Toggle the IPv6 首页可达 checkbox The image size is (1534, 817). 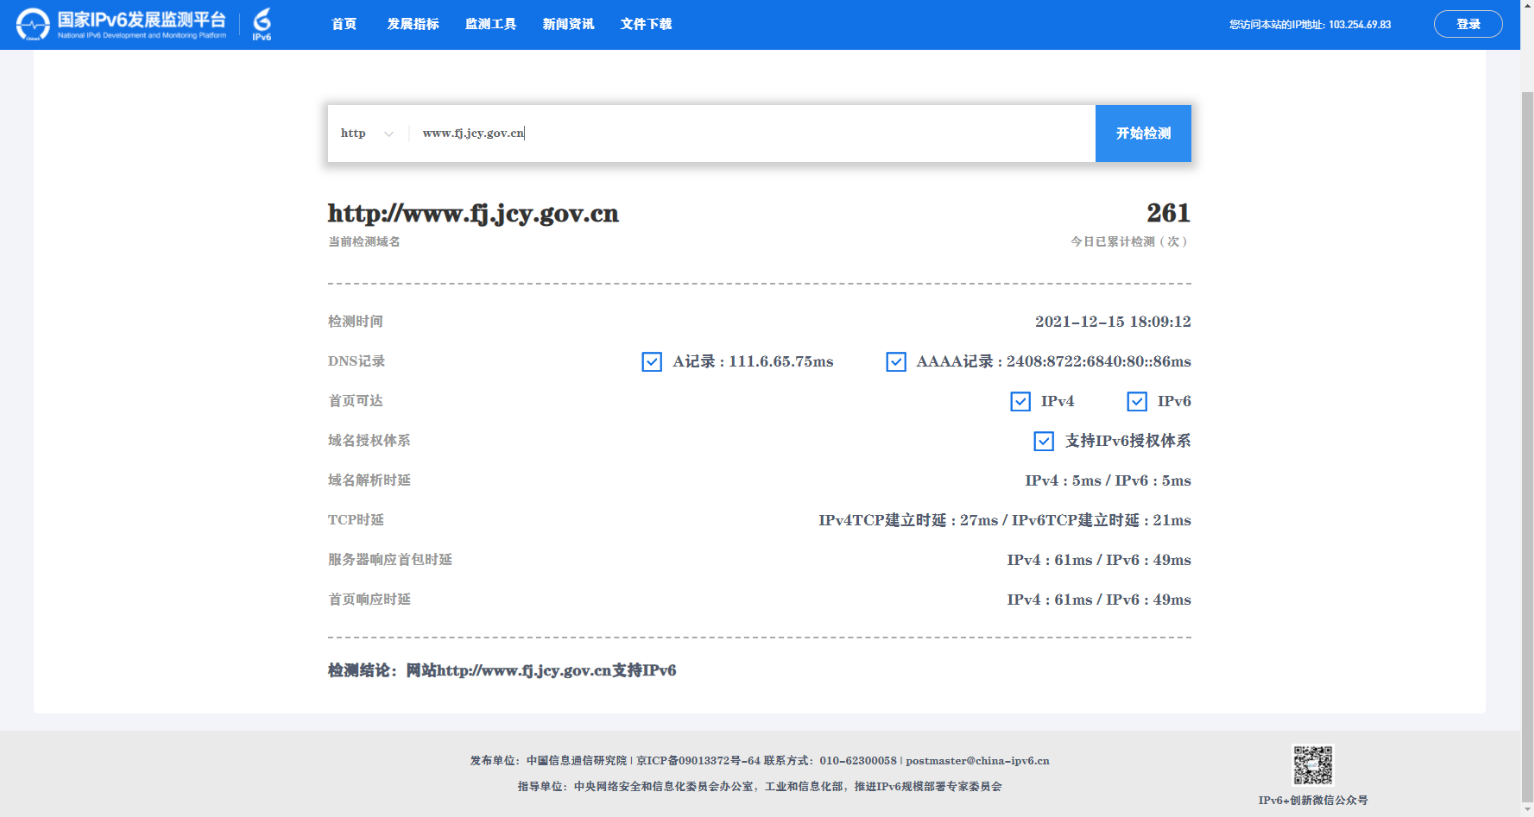point(1137,401)
